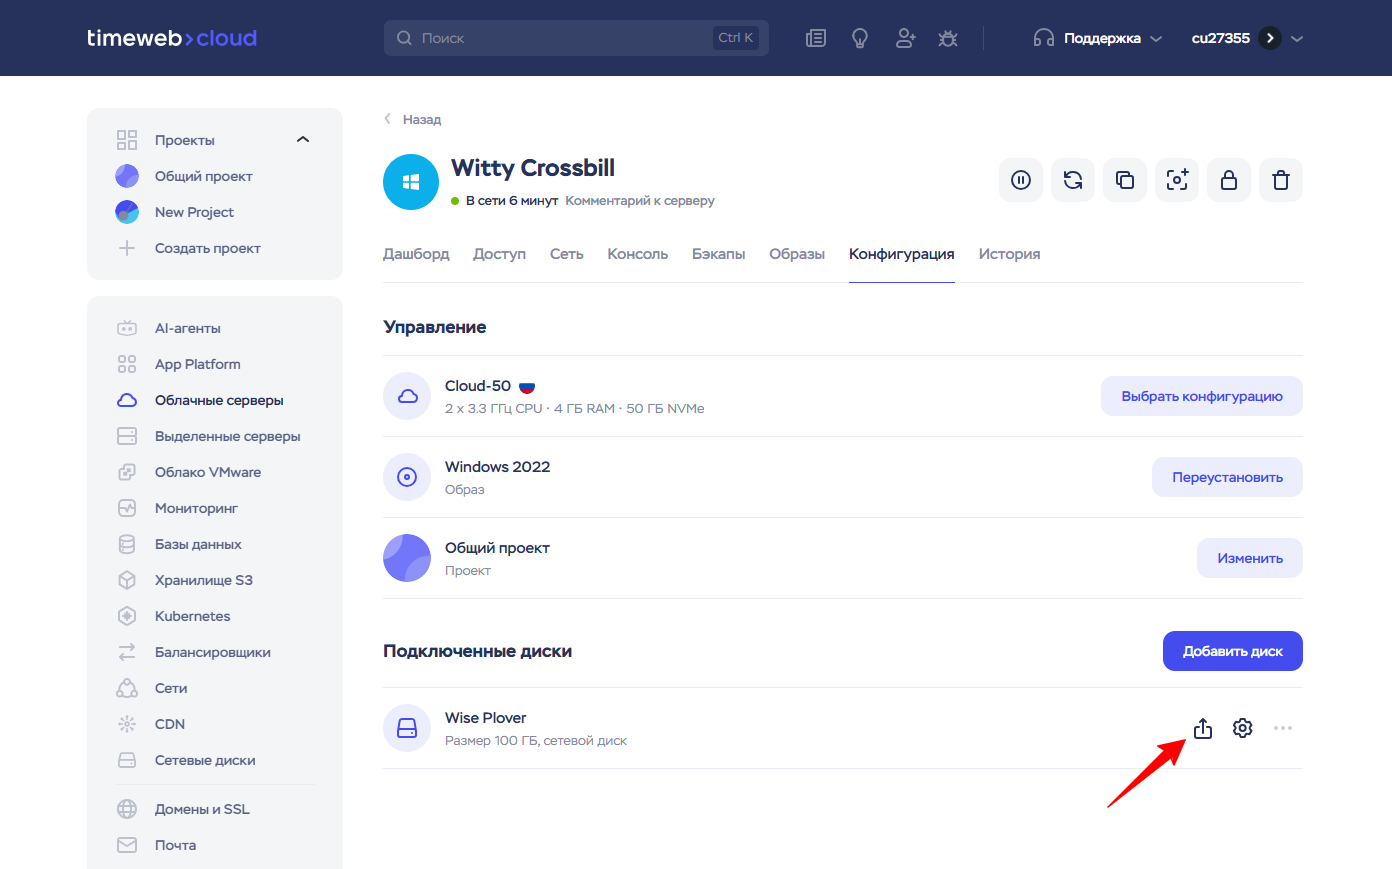
Task: Switch to the Бэкапы tab
Action: click(x=718, y=254)
